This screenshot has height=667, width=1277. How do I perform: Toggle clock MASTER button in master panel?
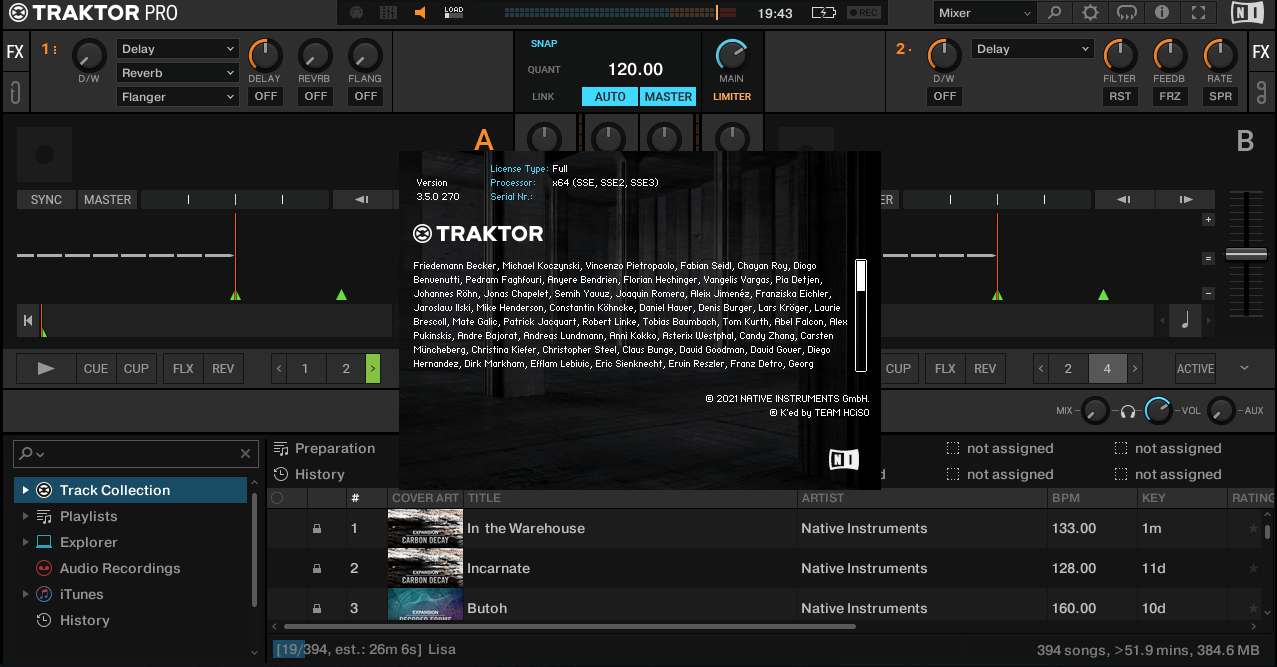[x=668, y=96]
